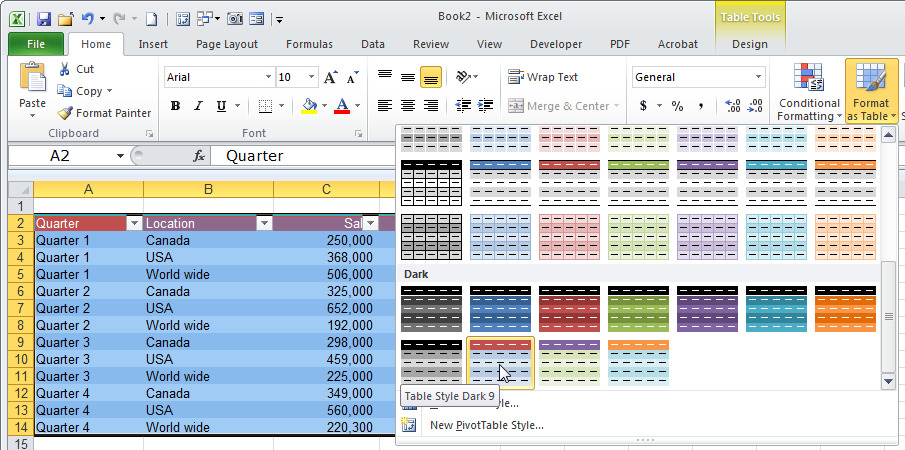Click Increase Indent icon
This screenshot has width=905, height=450.
pyautogui.click(x=485, y=106)
